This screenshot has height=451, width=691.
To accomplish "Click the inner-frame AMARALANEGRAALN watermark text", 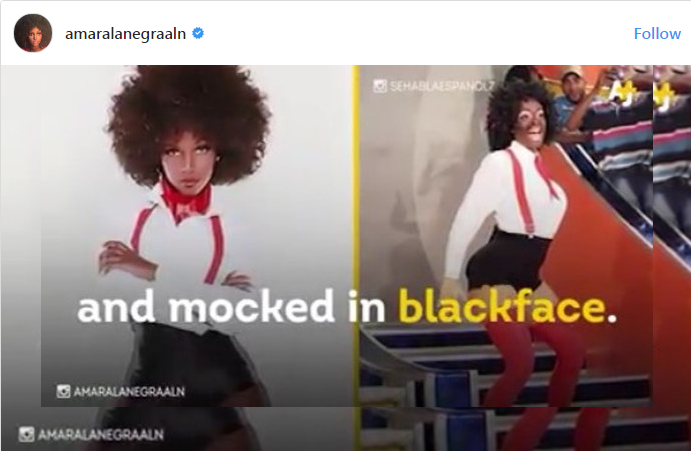I will click(x=129, y=392).
